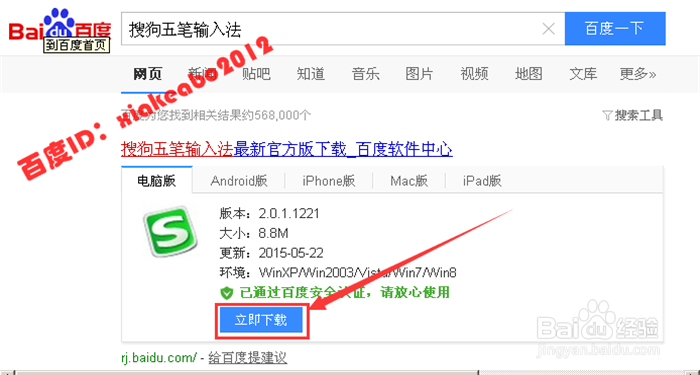Open the 图片 tab
The width and height of the screenshot is (700, 375).
(x=419, y=74)
